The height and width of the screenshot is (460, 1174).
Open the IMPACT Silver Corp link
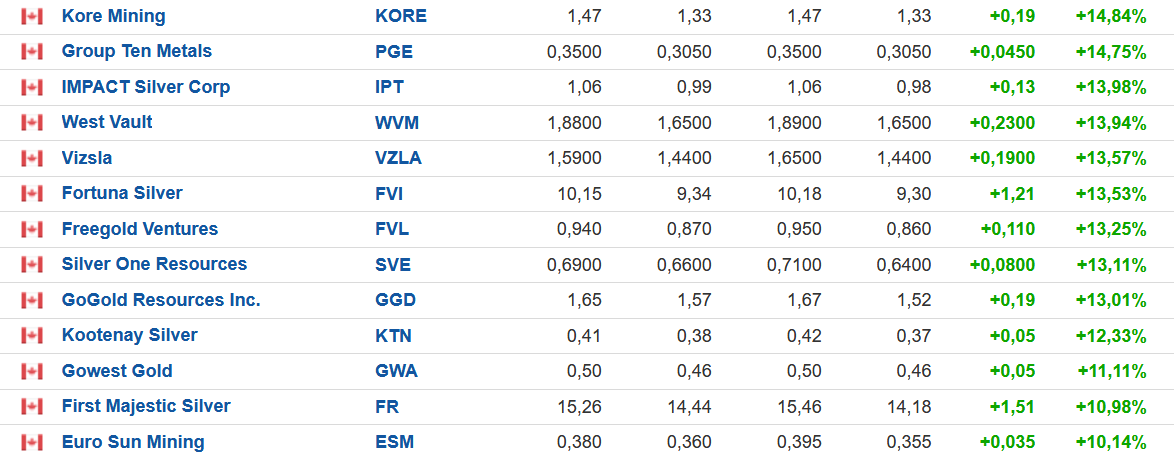coord(146,87)
